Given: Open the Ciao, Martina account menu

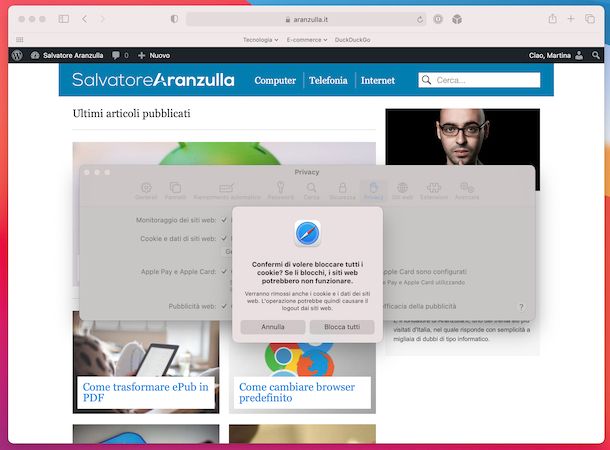Looking at the screenshot, I should [556, 55].
